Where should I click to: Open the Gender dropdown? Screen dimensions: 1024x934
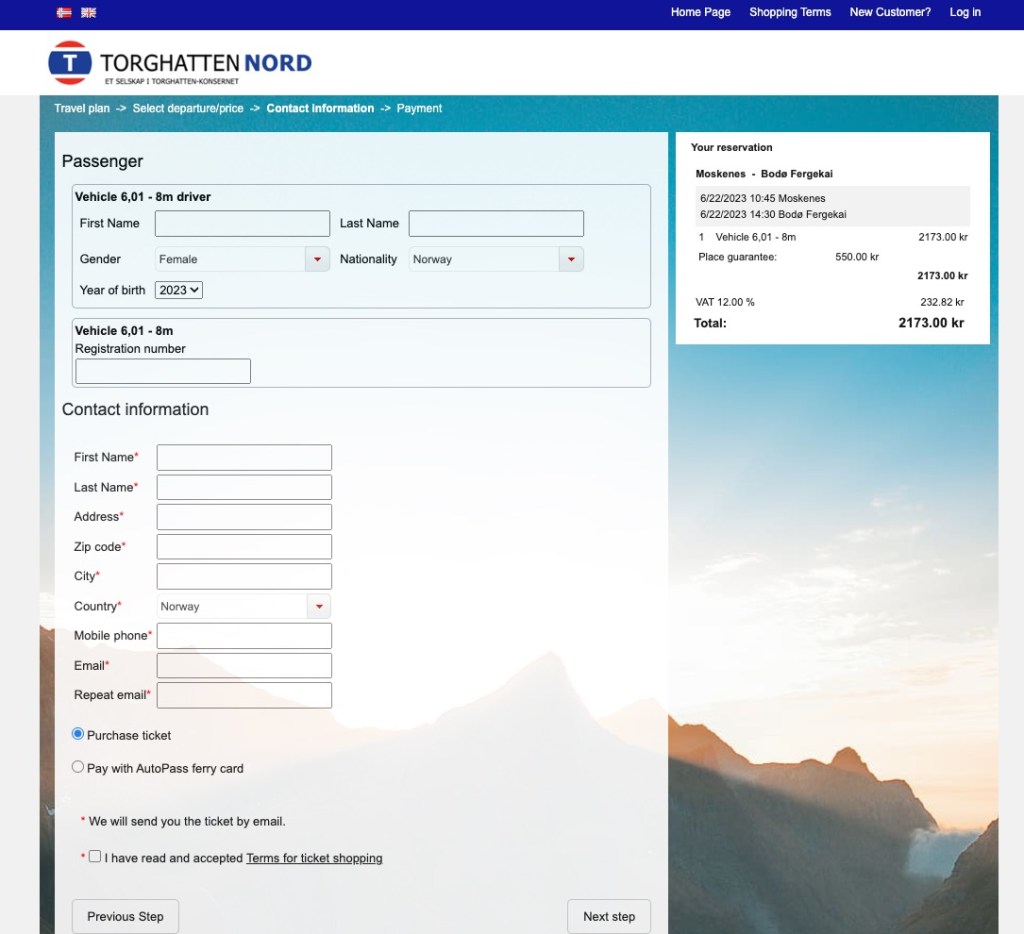click(x=243, y=259)
